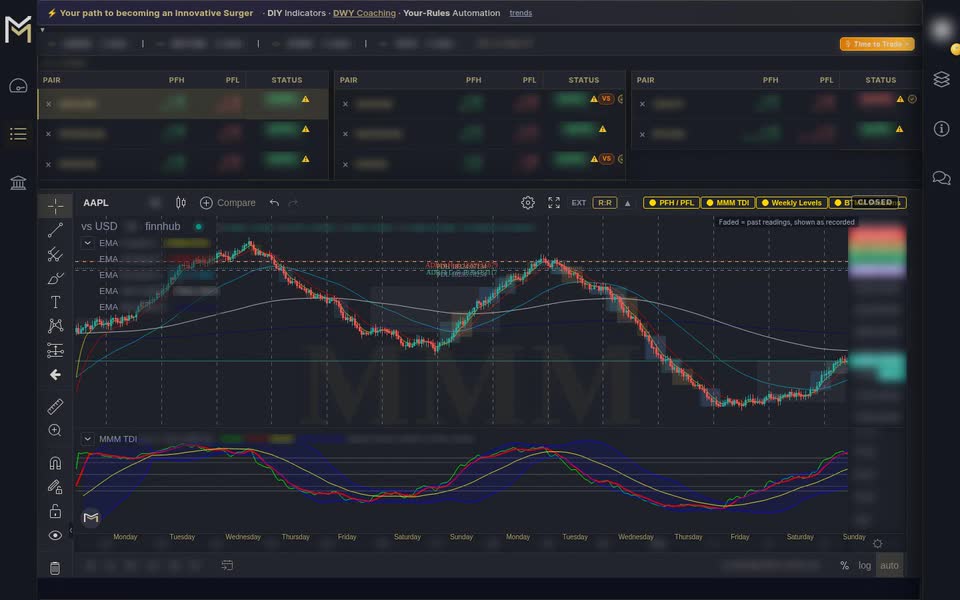The image size is (960, 600).
Task: Open the bank building icon in sidebar
Action: [18, 182]
